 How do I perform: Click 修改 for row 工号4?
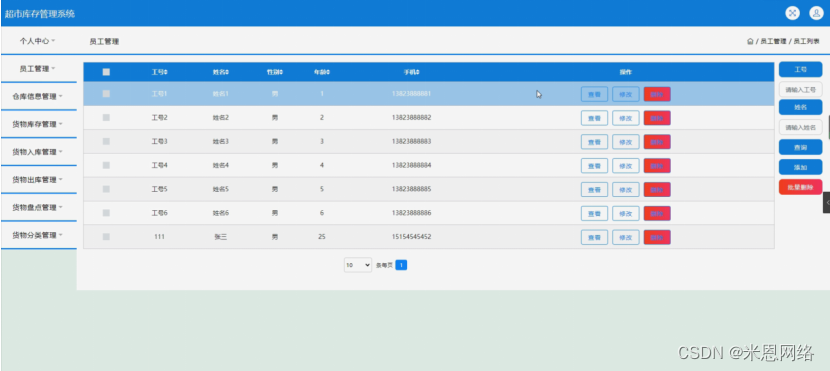(x=626, y=166)
